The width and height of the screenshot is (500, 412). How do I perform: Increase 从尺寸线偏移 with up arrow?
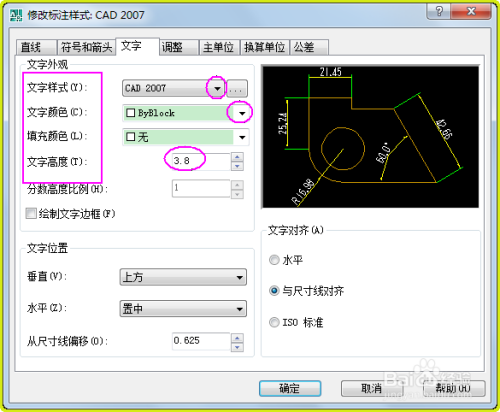(237, 338)
